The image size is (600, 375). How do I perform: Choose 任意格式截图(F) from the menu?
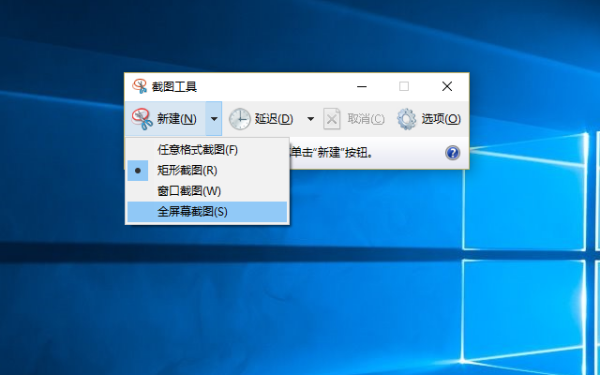(207, 150)
